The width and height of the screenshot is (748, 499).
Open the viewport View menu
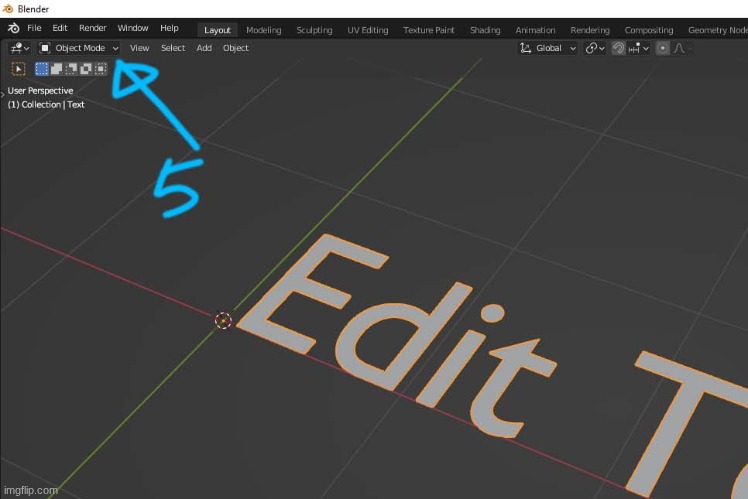click(x=140, y=48)
